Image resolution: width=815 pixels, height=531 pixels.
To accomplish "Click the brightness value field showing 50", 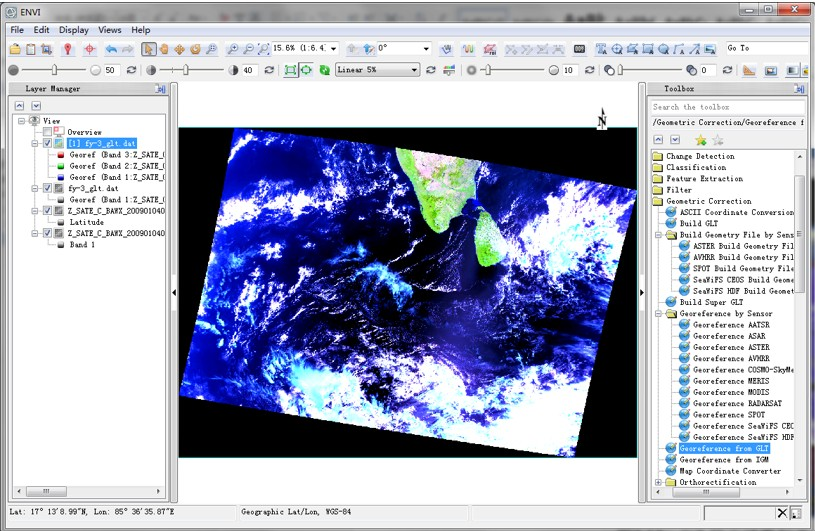I will [x=112, y=70].
